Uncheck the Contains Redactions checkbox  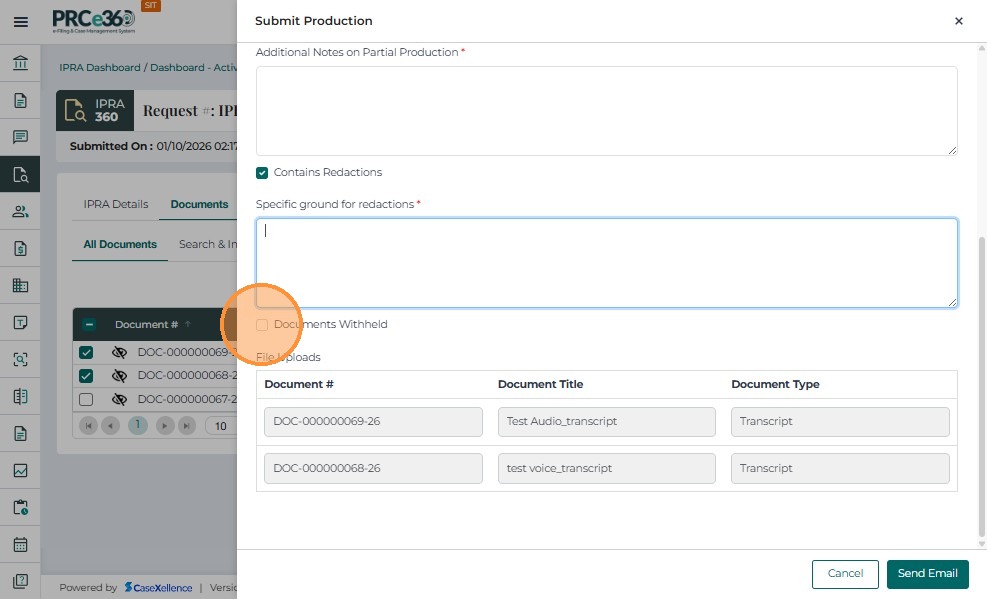tap(262, 173)
